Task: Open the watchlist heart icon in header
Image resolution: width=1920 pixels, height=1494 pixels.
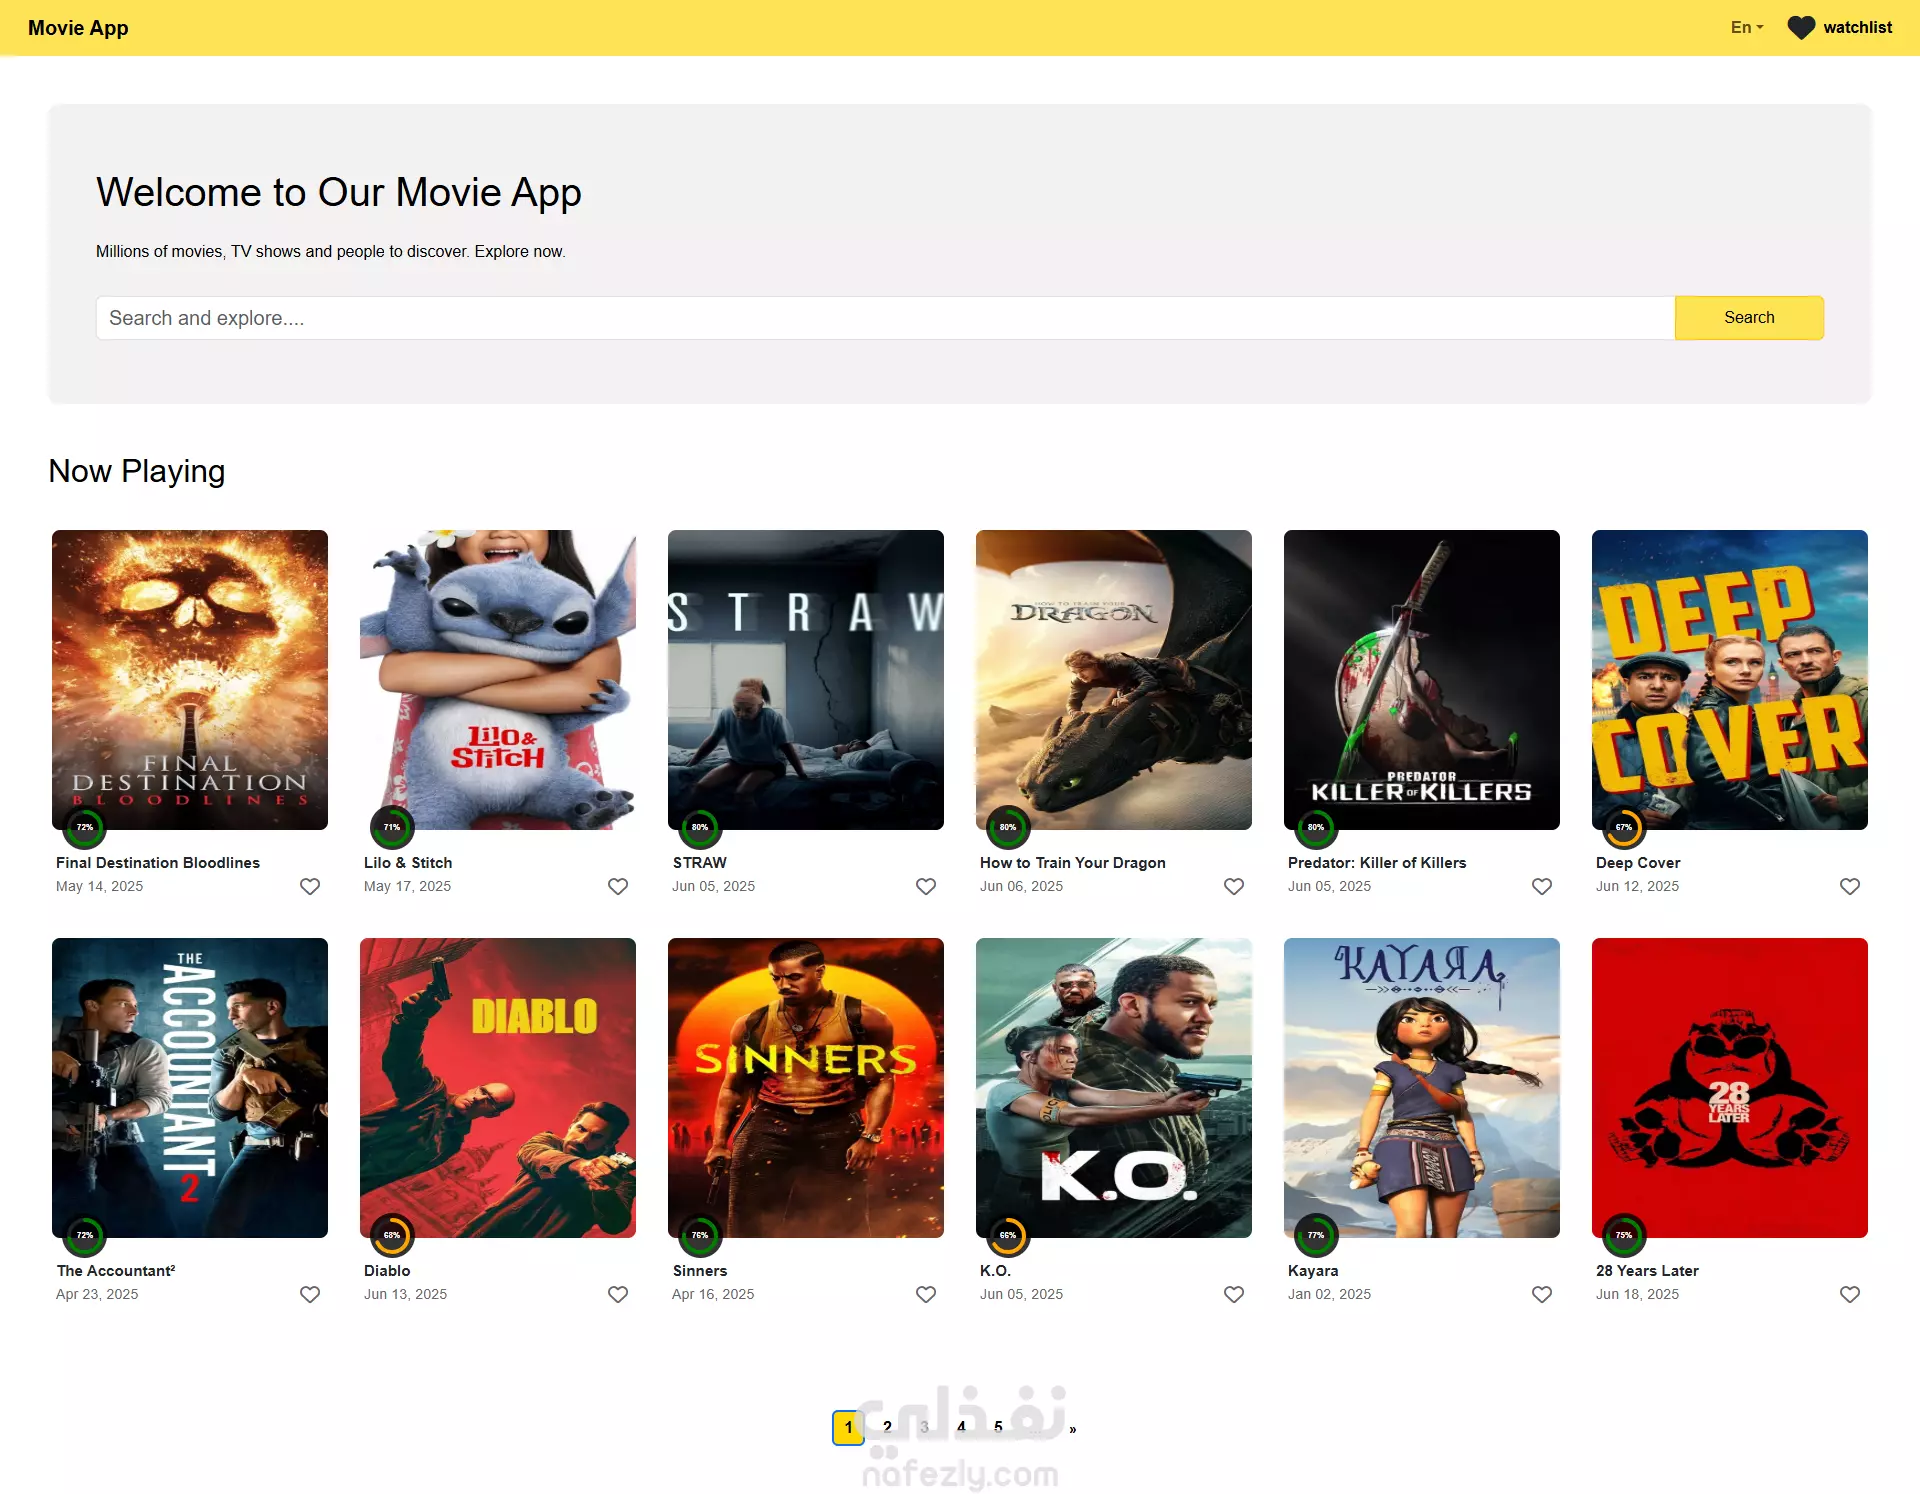Action: coord(1800,28)
